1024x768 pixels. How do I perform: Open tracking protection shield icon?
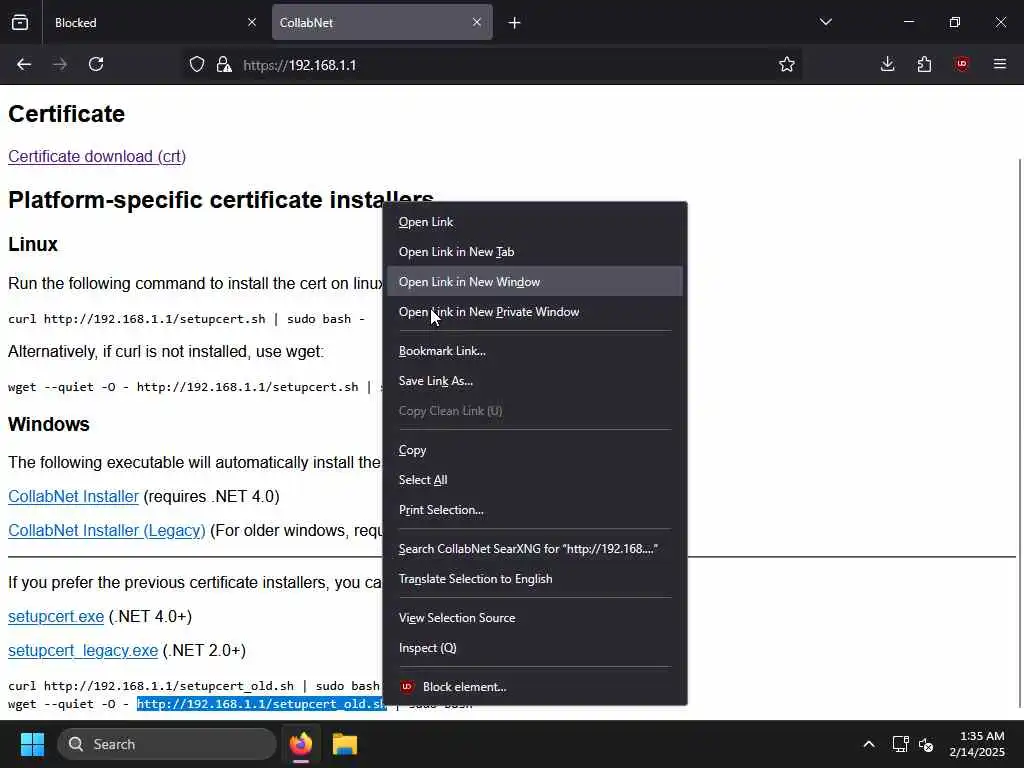[197, 65]
